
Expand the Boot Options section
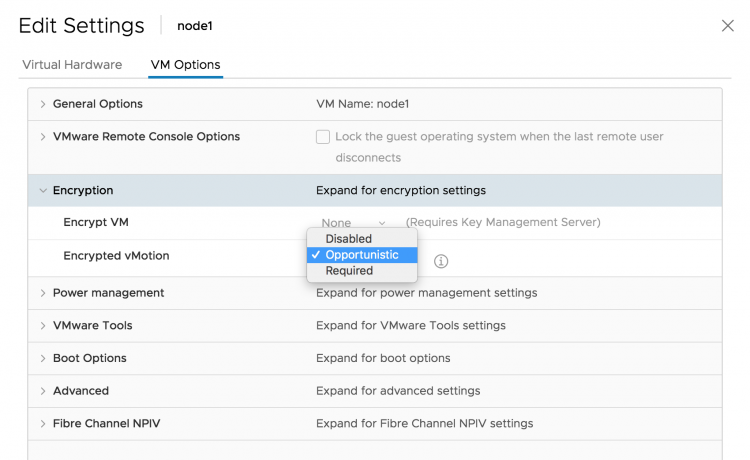click(43, 358)
